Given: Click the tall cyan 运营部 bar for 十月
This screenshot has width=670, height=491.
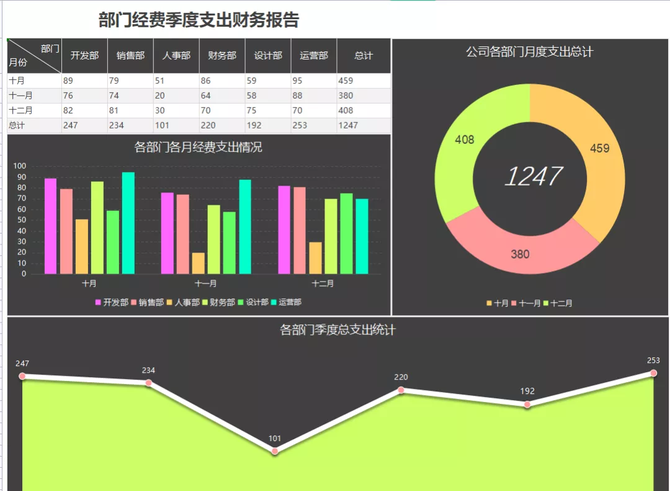Looking at the screenshot, I should [128, 223].
